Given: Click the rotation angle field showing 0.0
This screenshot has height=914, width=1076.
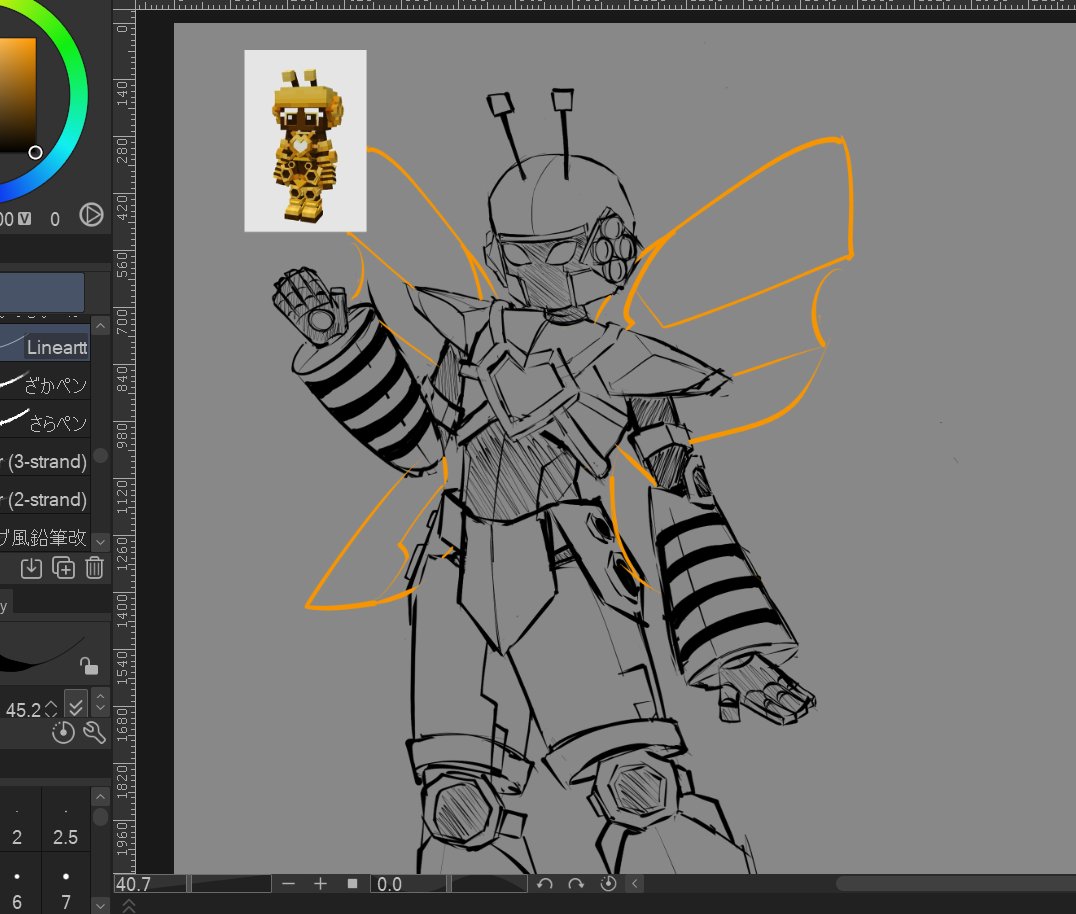Looking at the screenshot, I should (408, 884).
